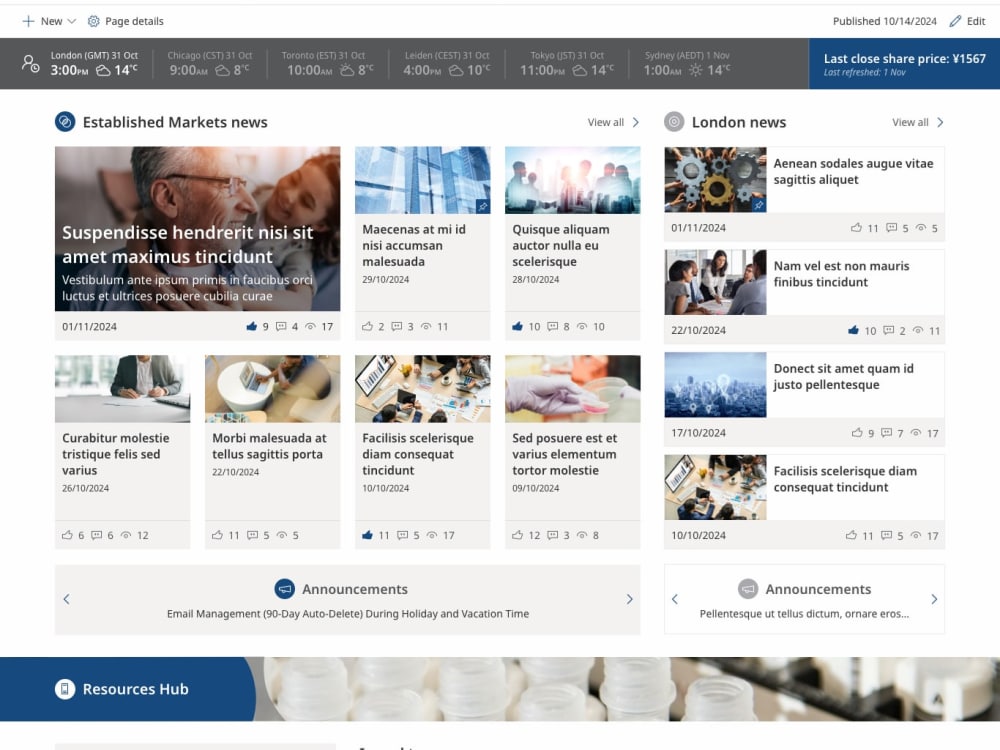Like the Curabitur molestie article
Screen dimensions: 1000x750
67,535
